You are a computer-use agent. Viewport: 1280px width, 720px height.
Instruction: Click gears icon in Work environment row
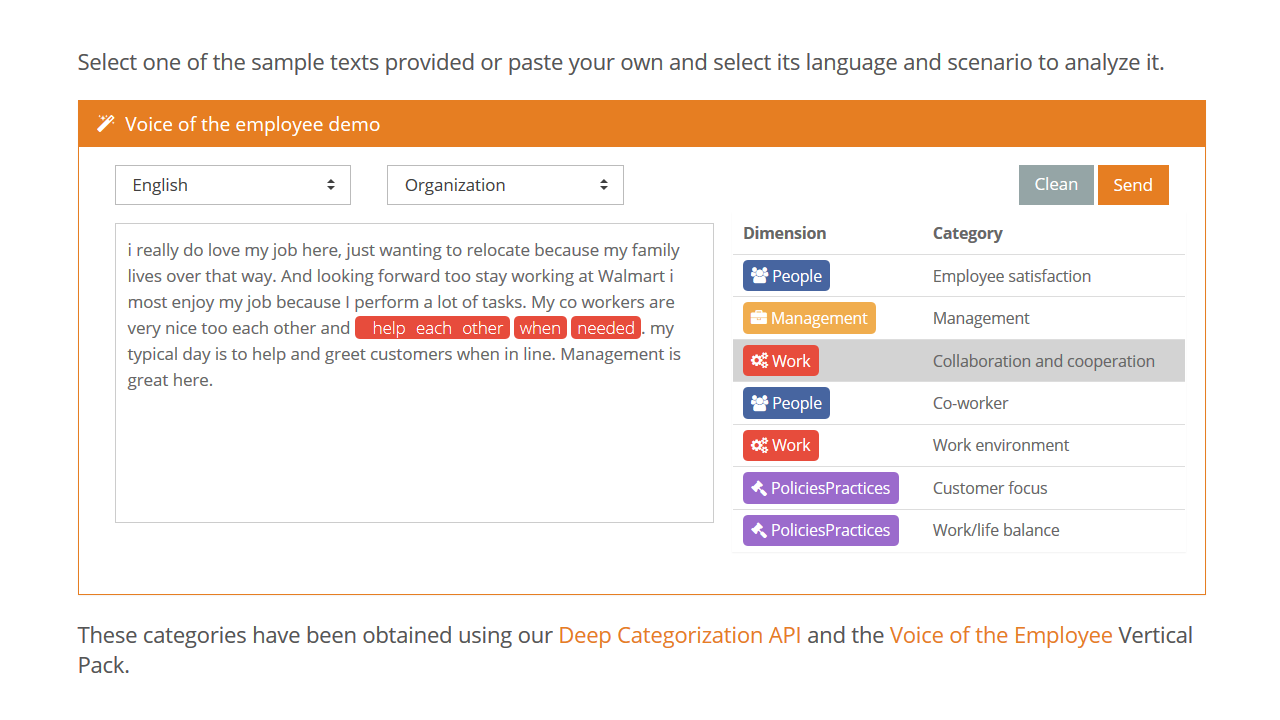pyautogui.click(x=759, y=445)
